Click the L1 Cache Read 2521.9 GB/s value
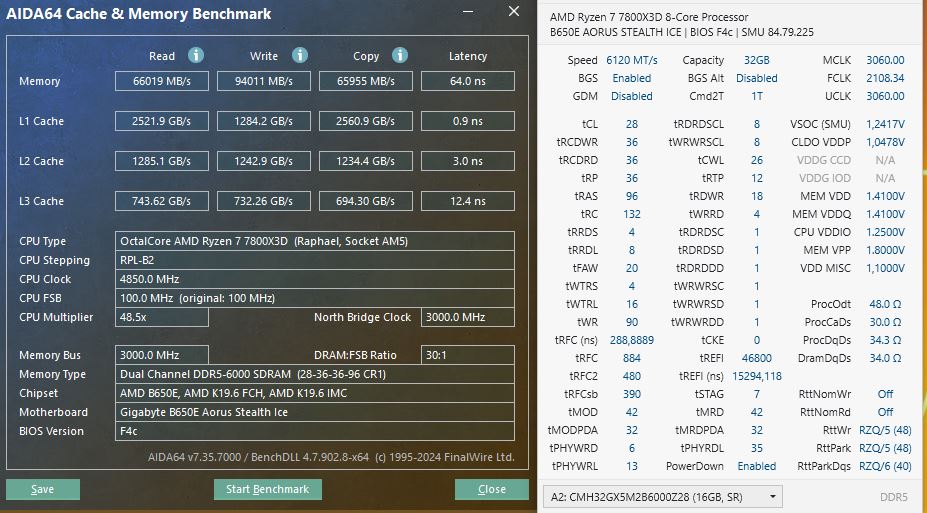Viewport: 927px width, 513px height. coord(161,121)
